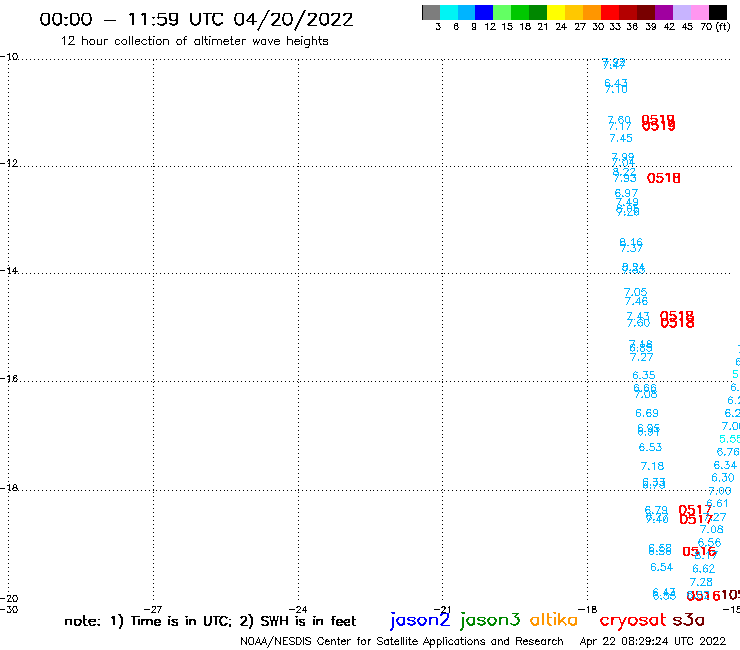Click the wave height value '6.69'
740x650 pixels.
click(x=647, y=414)
